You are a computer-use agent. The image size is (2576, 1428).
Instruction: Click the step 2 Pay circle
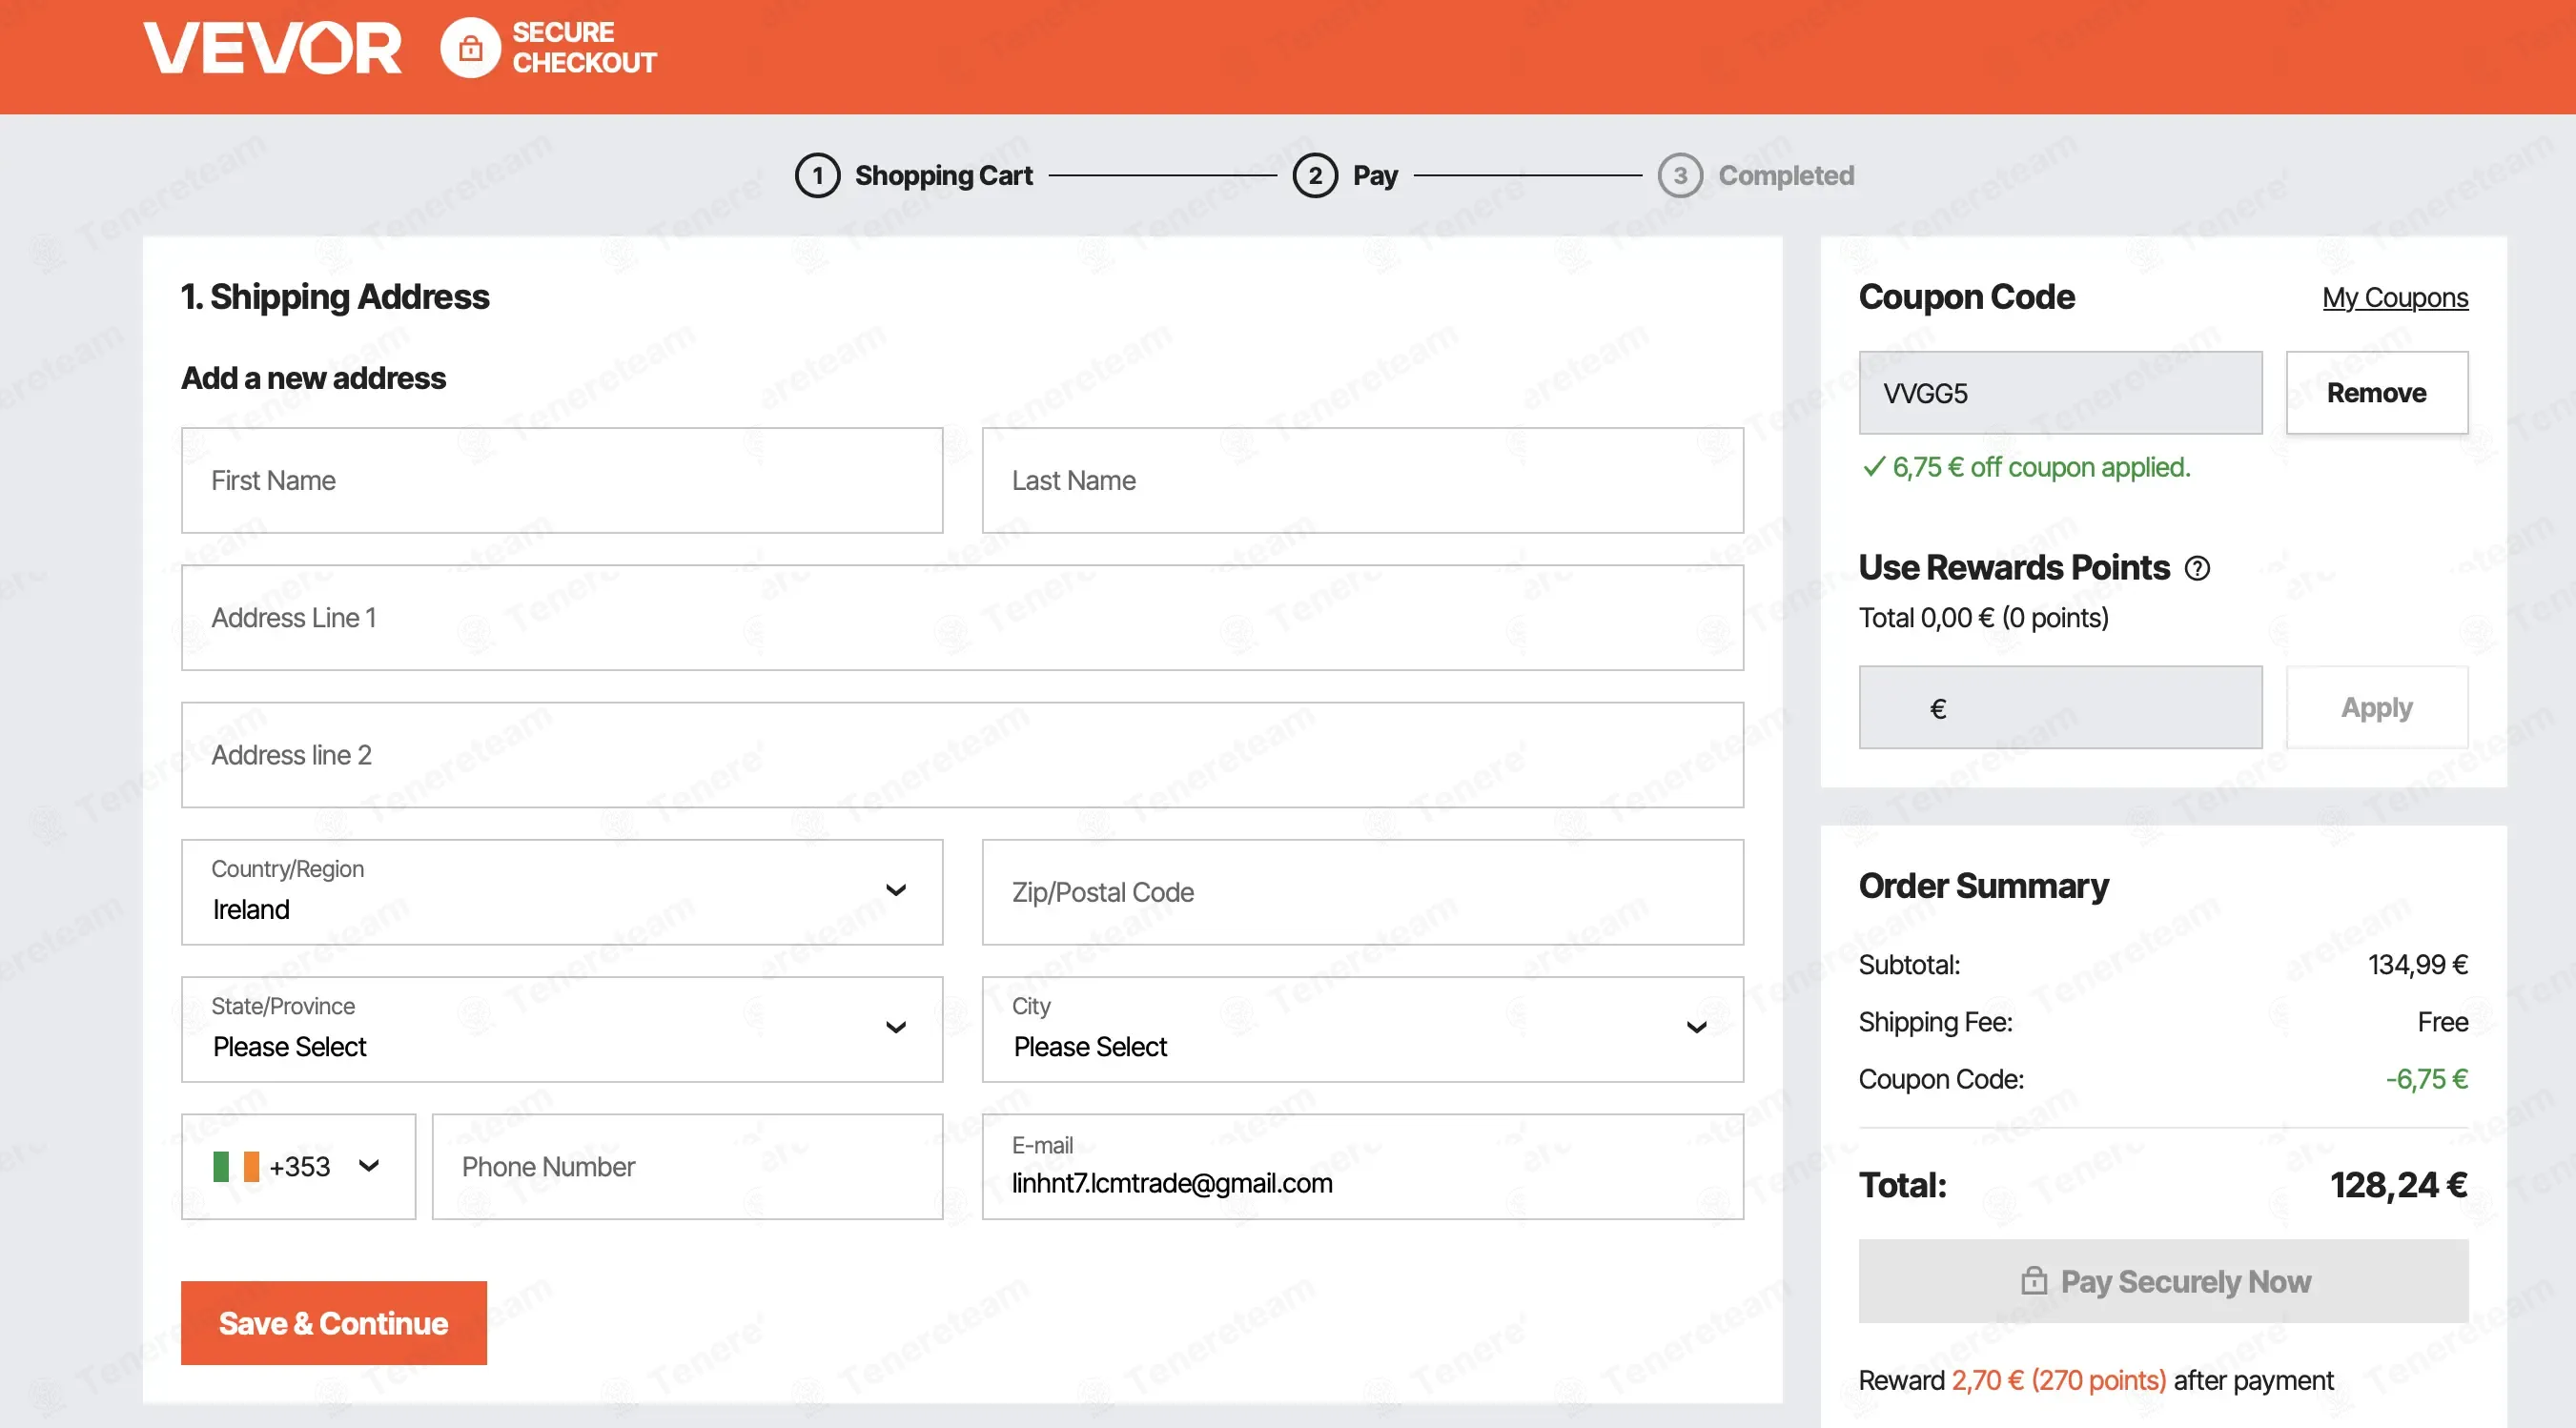pyautogui.click(x=1315, y=175)
